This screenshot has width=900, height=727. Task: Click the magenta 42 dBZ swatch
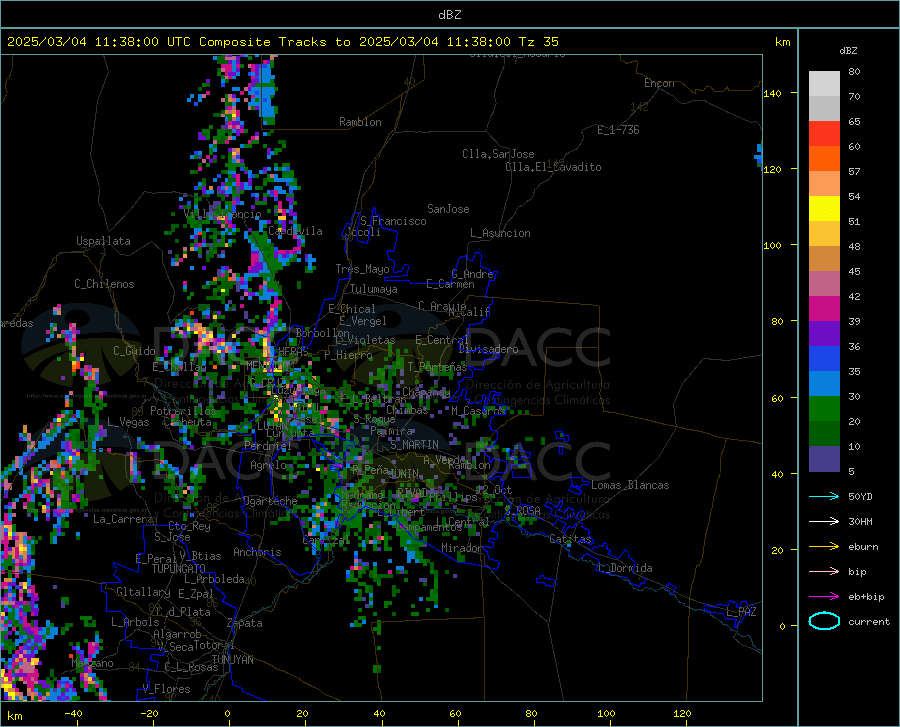824,309
